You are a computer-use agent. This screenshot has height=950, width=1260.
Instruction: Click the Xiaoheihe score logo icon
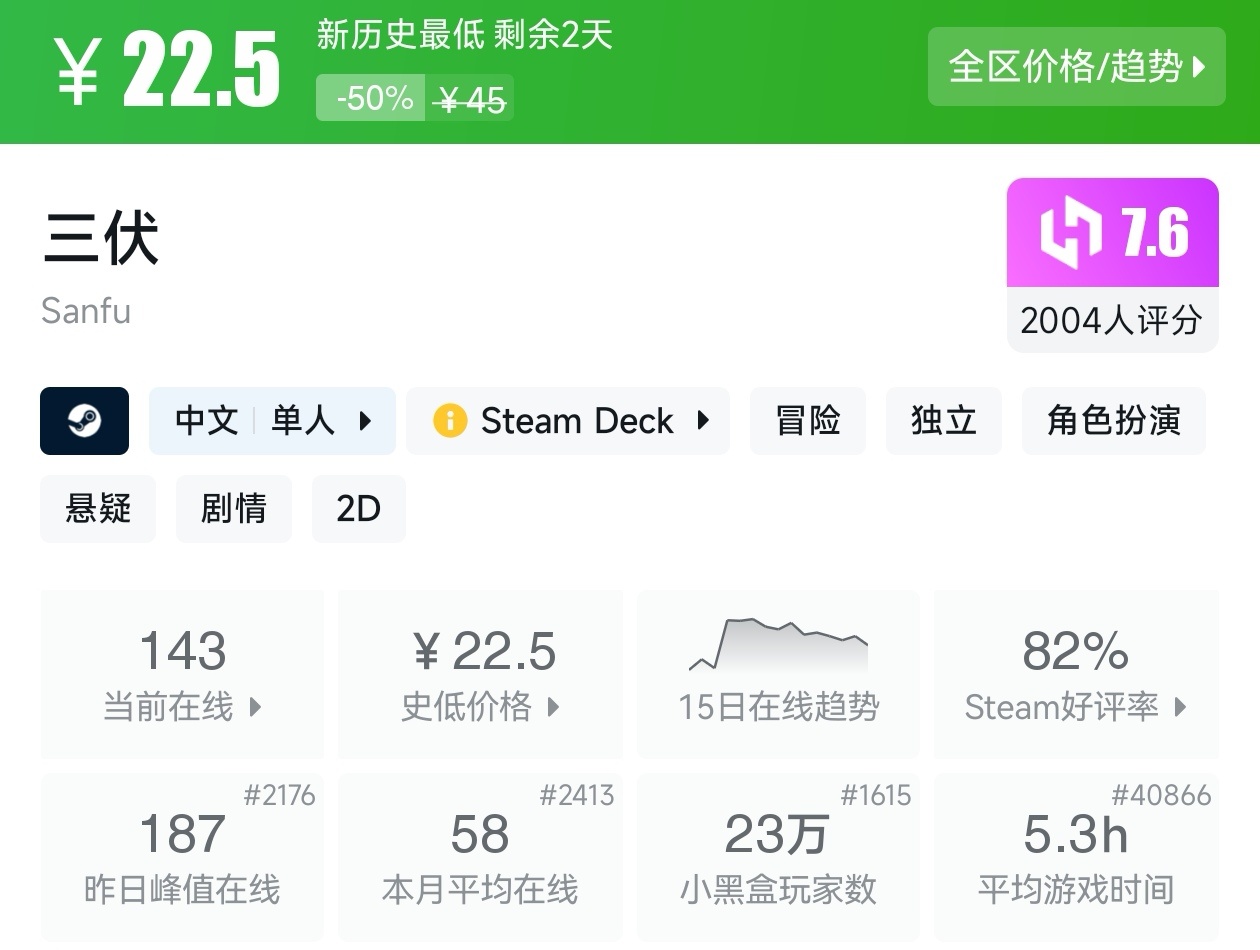pos(1070,233)
